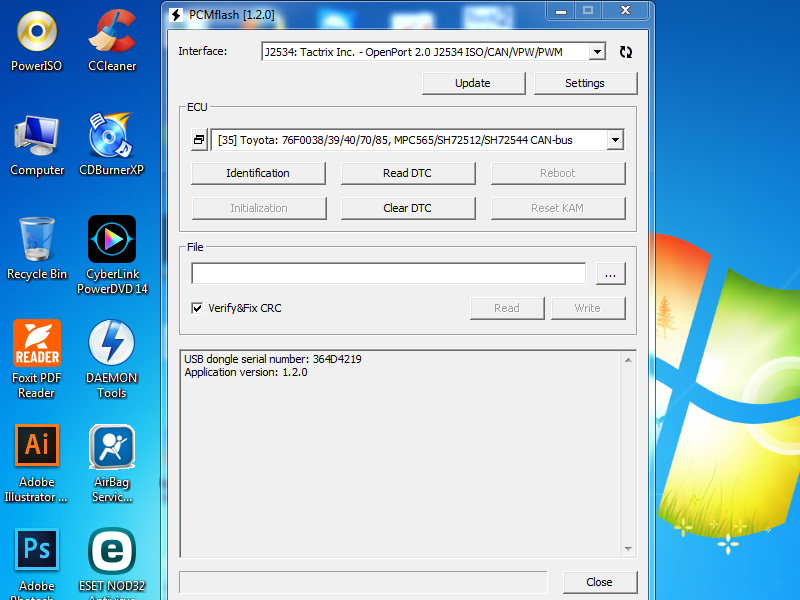The image size is (800, 600).
Task: Click the Update button
Action: point(473,83)
